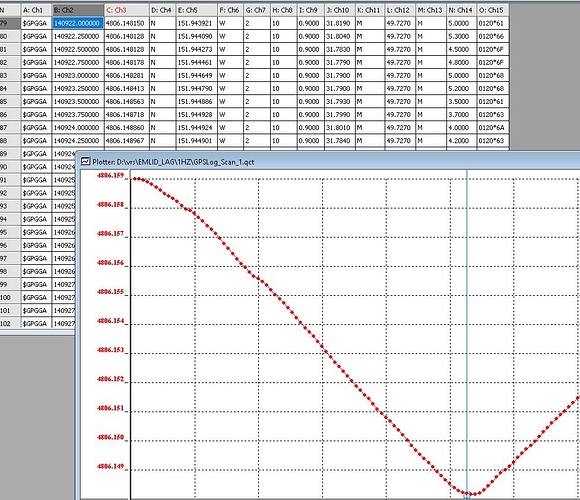This screenshot has height=500, width=580.
Task: Click cell 4806.148563 in row 85
Action: click(x=127, y=101)
